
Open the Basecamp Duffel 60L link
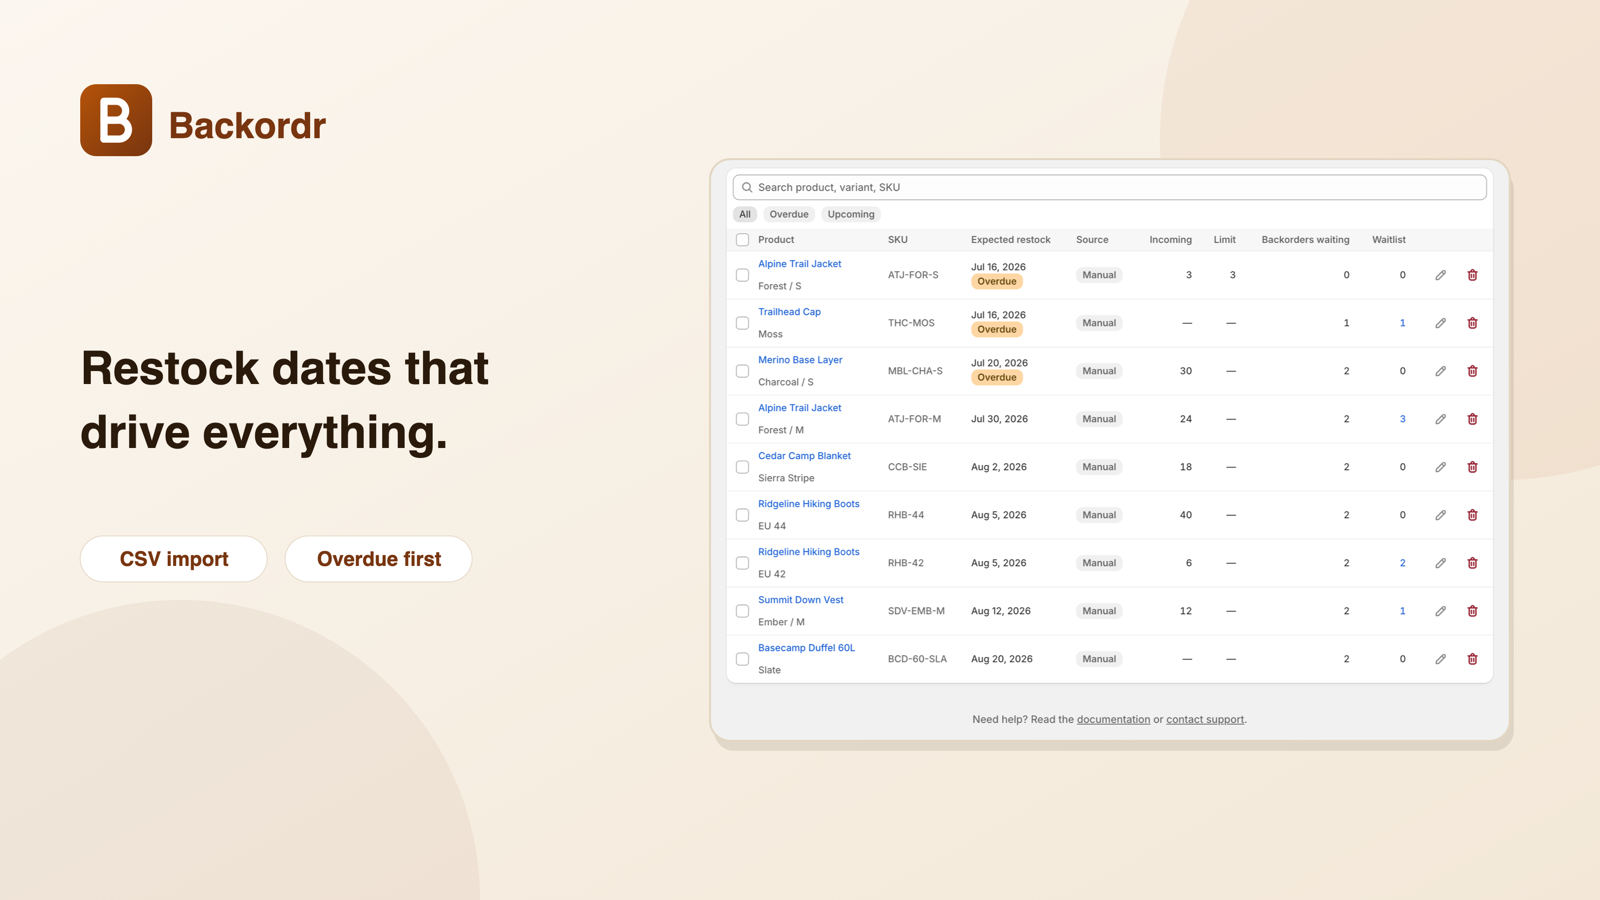tap(806, 648)
